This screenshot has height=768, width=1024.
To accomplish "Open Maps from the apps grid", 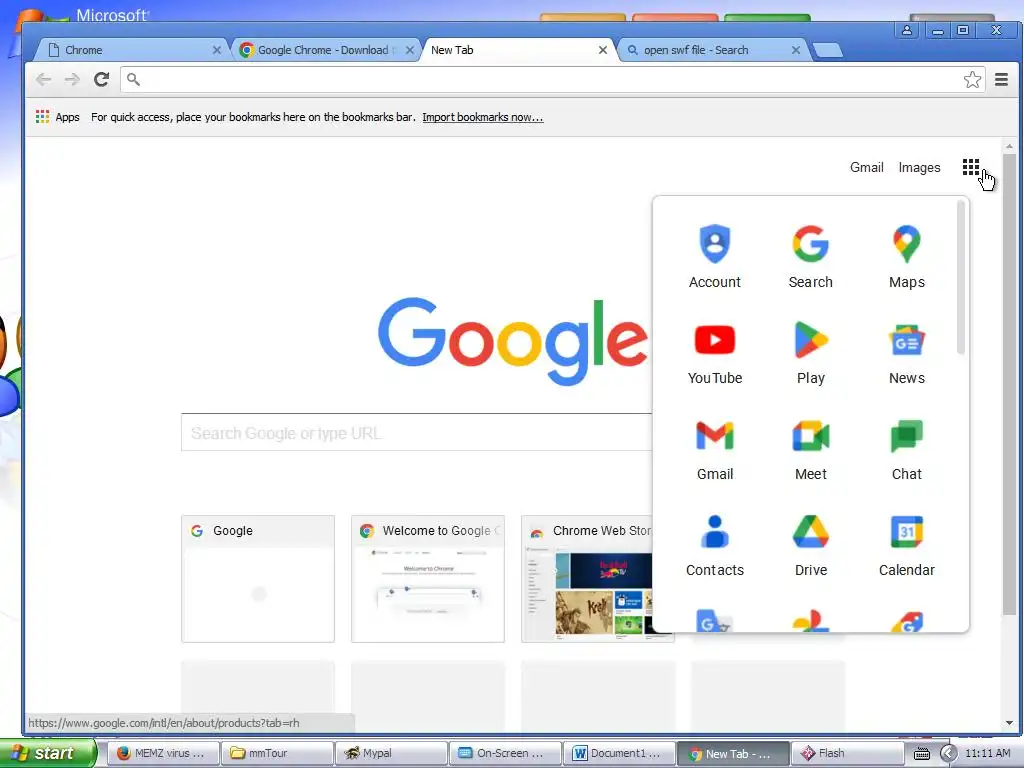I will click(x=906, y=257).
